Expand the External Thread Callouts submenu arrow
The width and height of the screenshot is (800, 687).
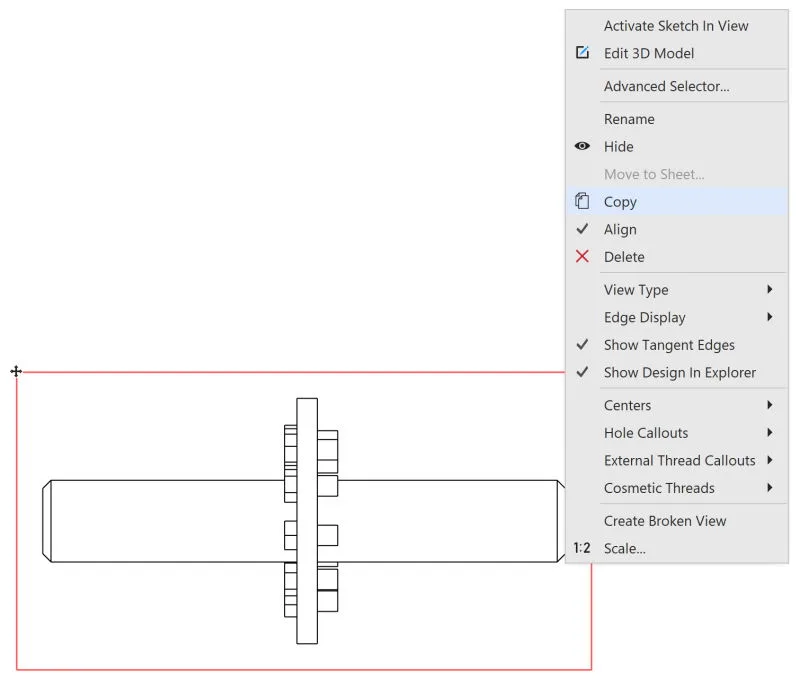[x=770, y=460]
